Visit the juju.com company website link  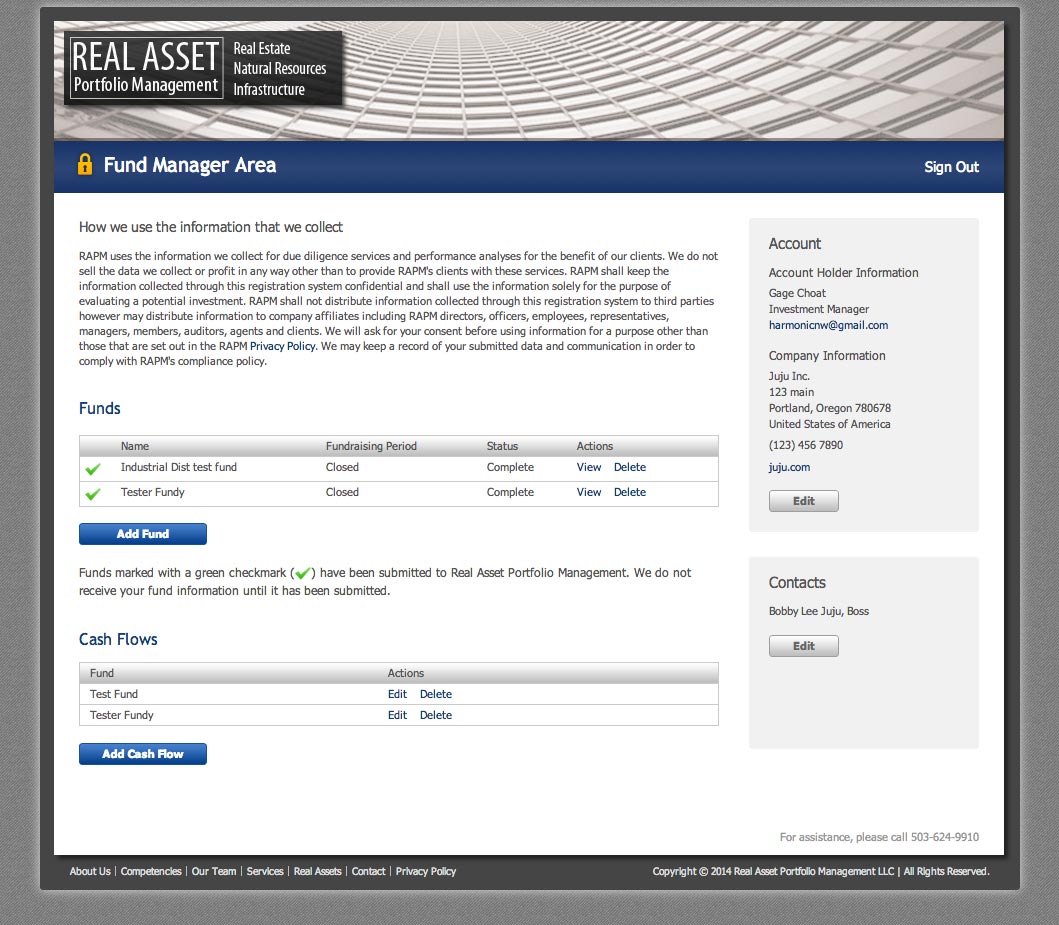coord(789,467)
